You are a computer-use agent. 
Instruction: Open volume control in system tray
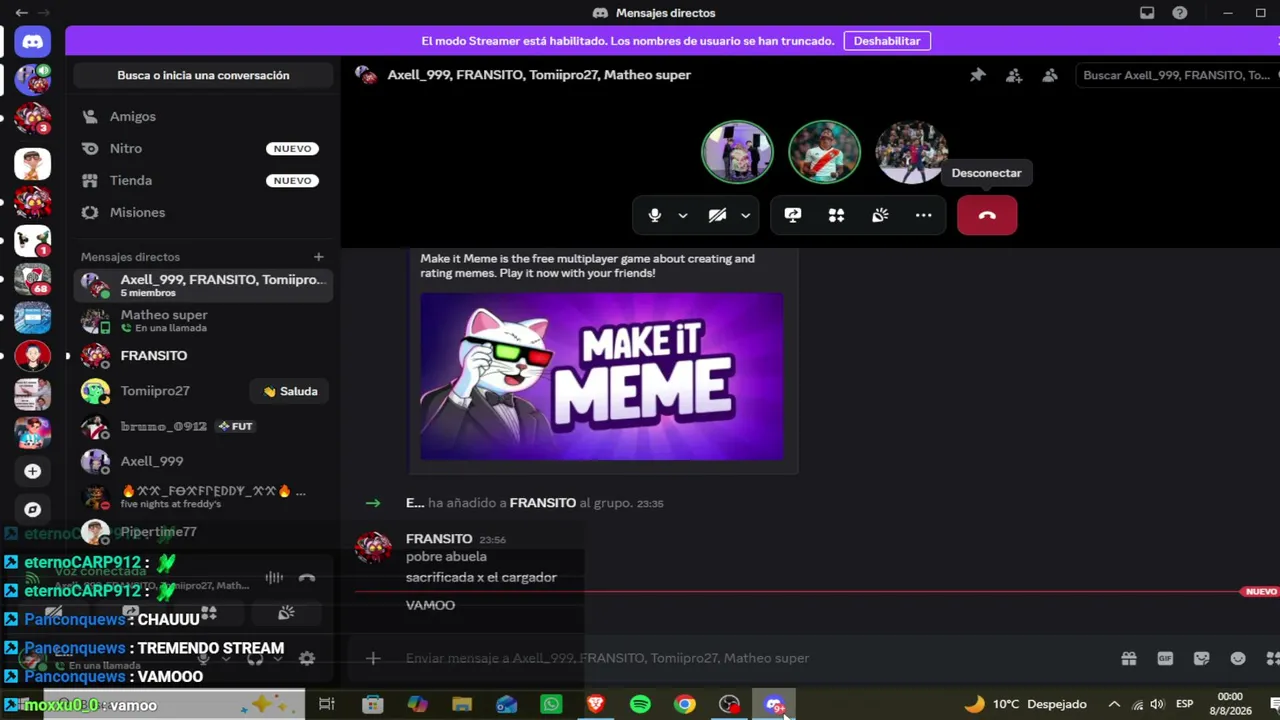[x=1157, y=704]
